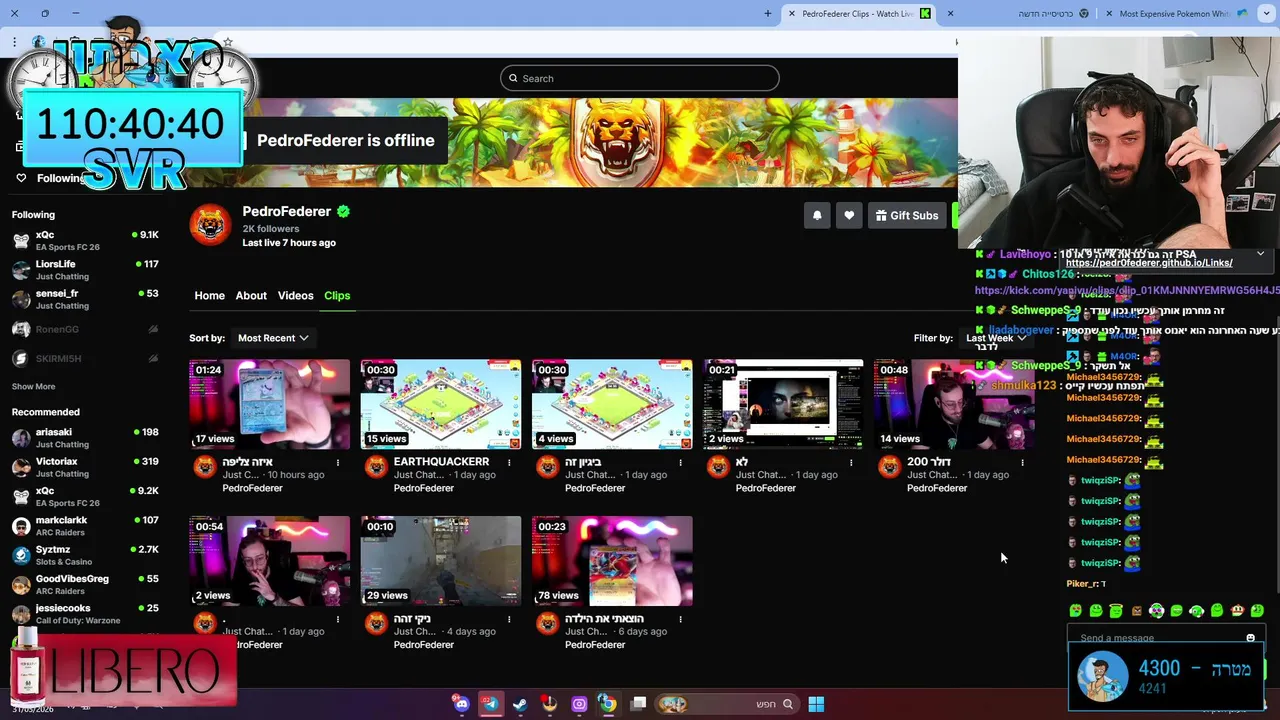Click channel avatar under EARTHQUACKERR clip
The width and height of the screenshot is (1280, 720).
pos(376,467)
